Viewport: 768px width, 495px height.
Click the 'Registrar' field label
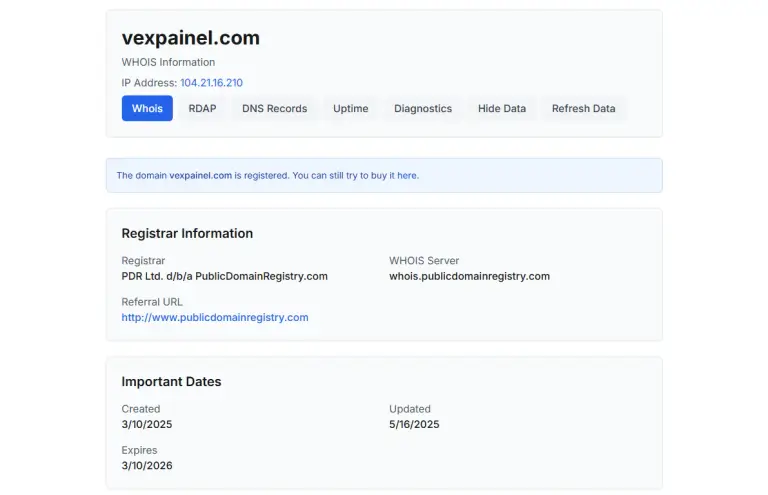[x=143, y=260]
